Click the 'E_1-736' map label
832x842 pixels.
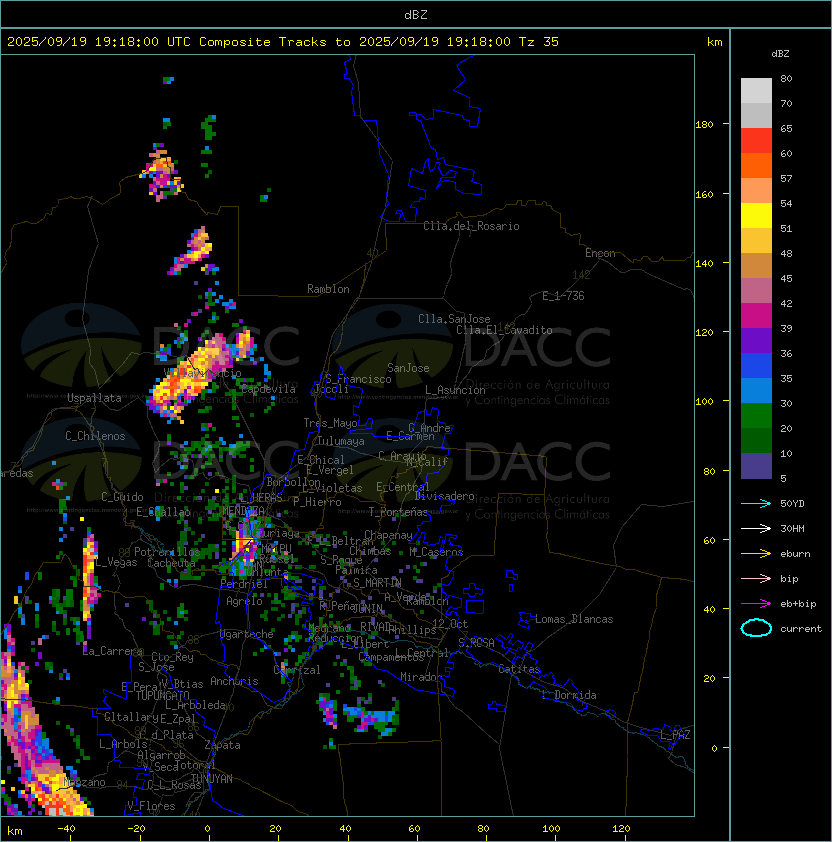tap(563, 296)
